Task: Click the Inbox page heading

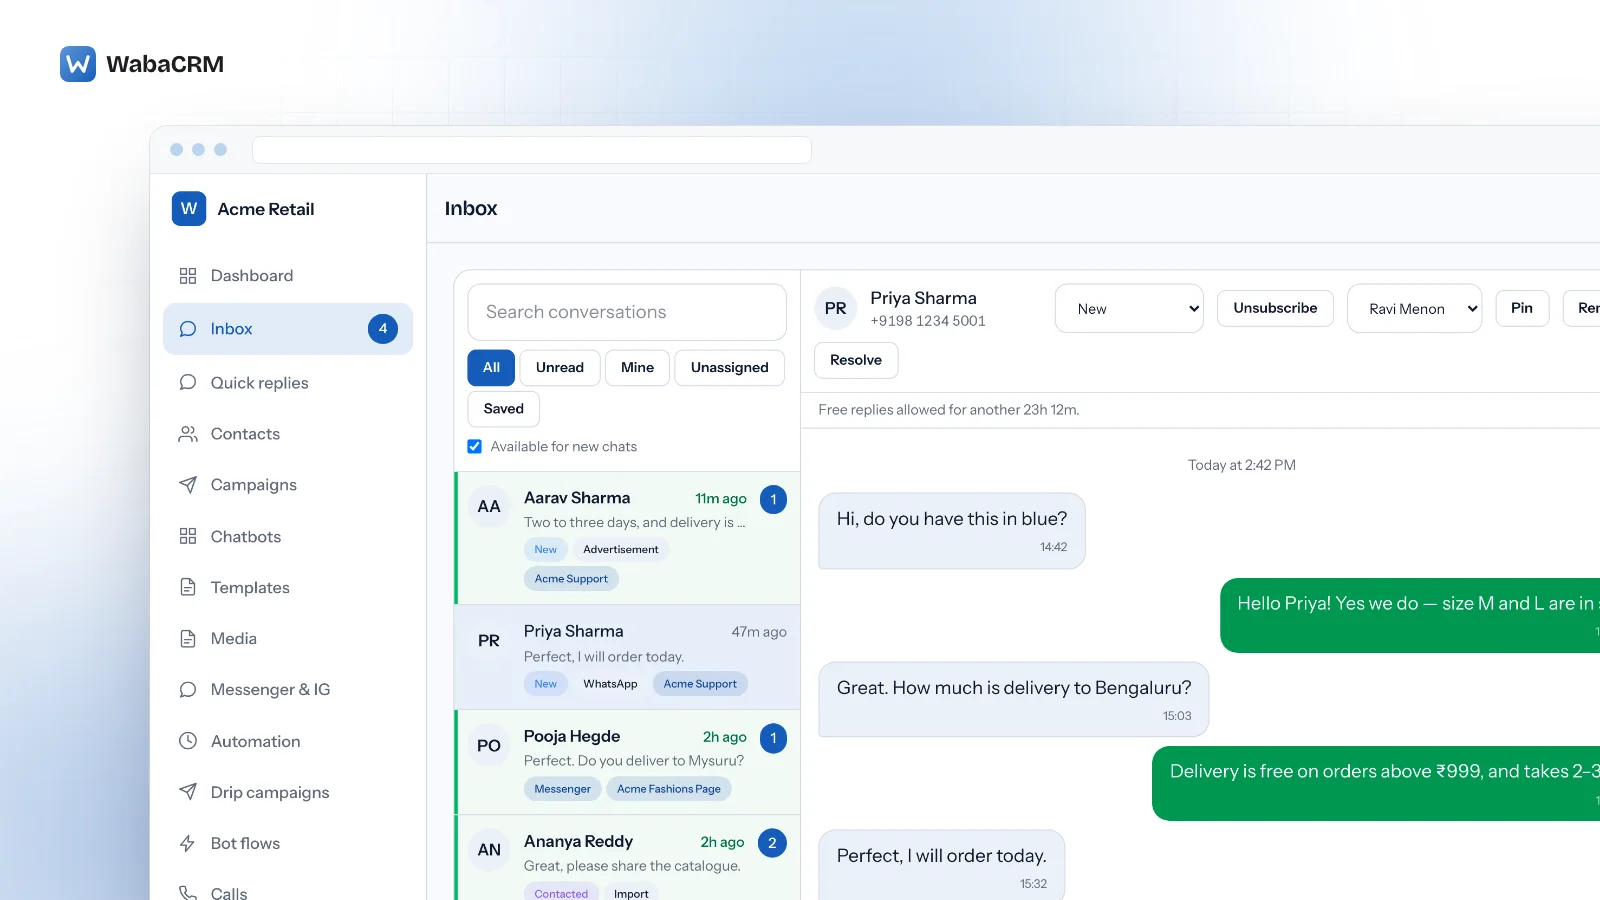Action: (471, 209)
